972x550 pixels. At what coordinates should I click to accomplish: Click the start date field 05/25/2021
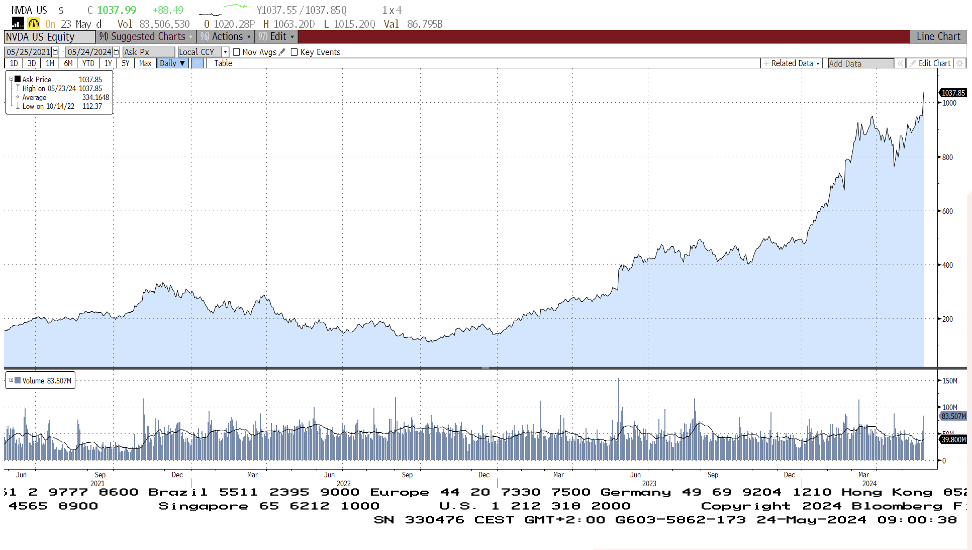(28, 52)
